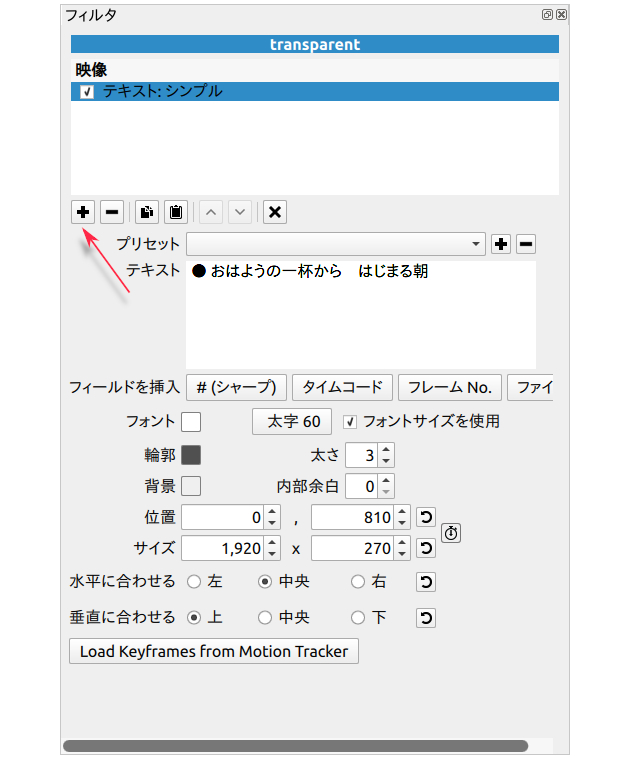This screenshot has width=630, height=760.
Task: Open the プリセット dropdown
Action: pyautogui.click(x=335, y=244)
